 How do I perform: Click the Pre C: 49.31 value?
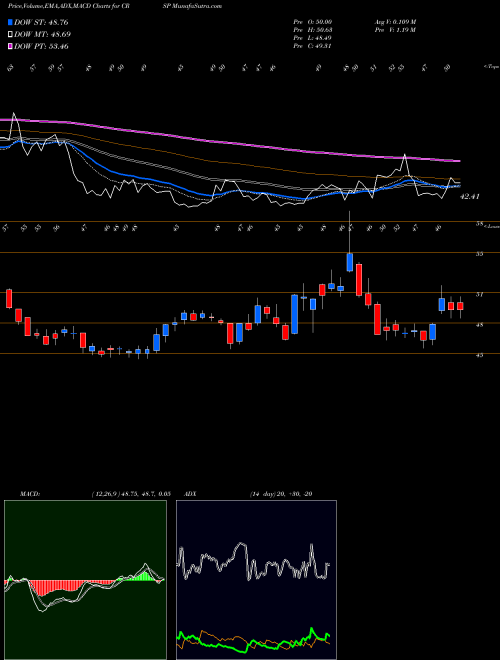[313, 46]
